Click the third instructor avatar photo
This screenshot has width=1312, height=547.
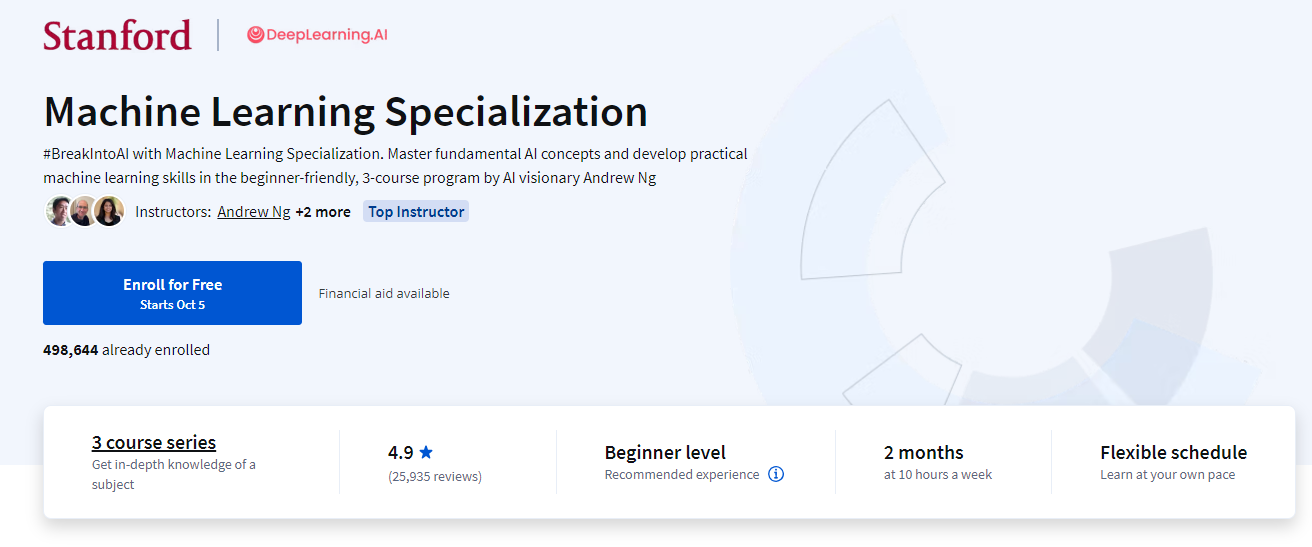tap(109, 211)
